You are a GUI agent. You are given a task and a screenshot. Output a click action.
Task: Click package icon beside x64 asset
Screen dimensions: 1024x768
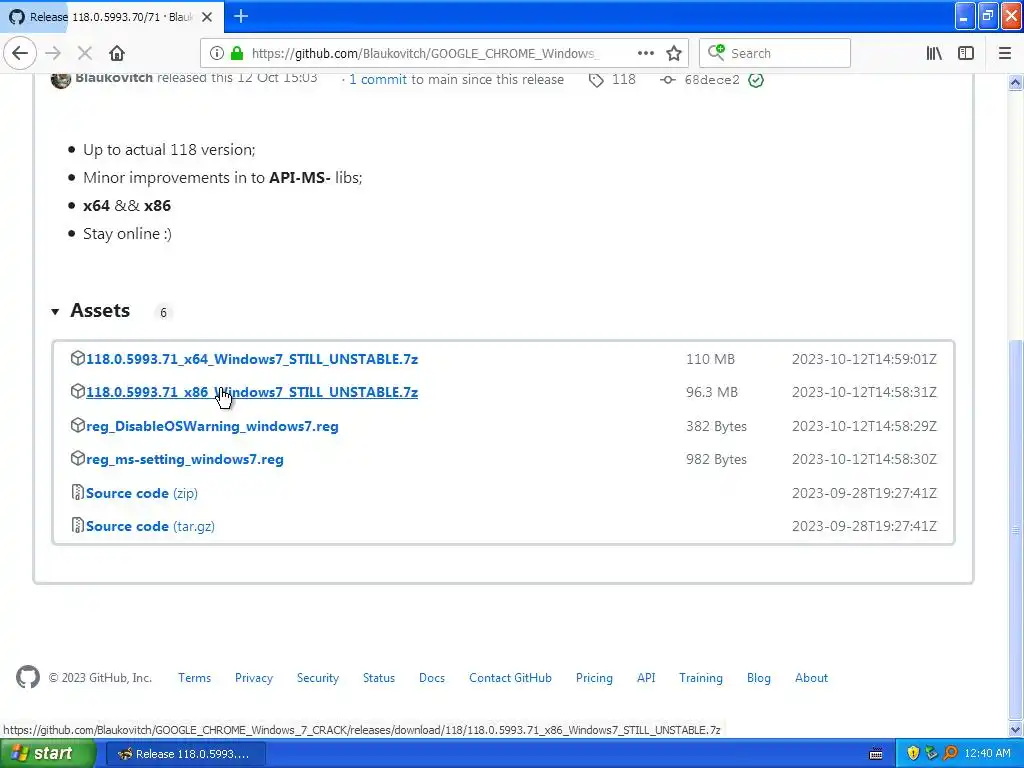[77, 358]
